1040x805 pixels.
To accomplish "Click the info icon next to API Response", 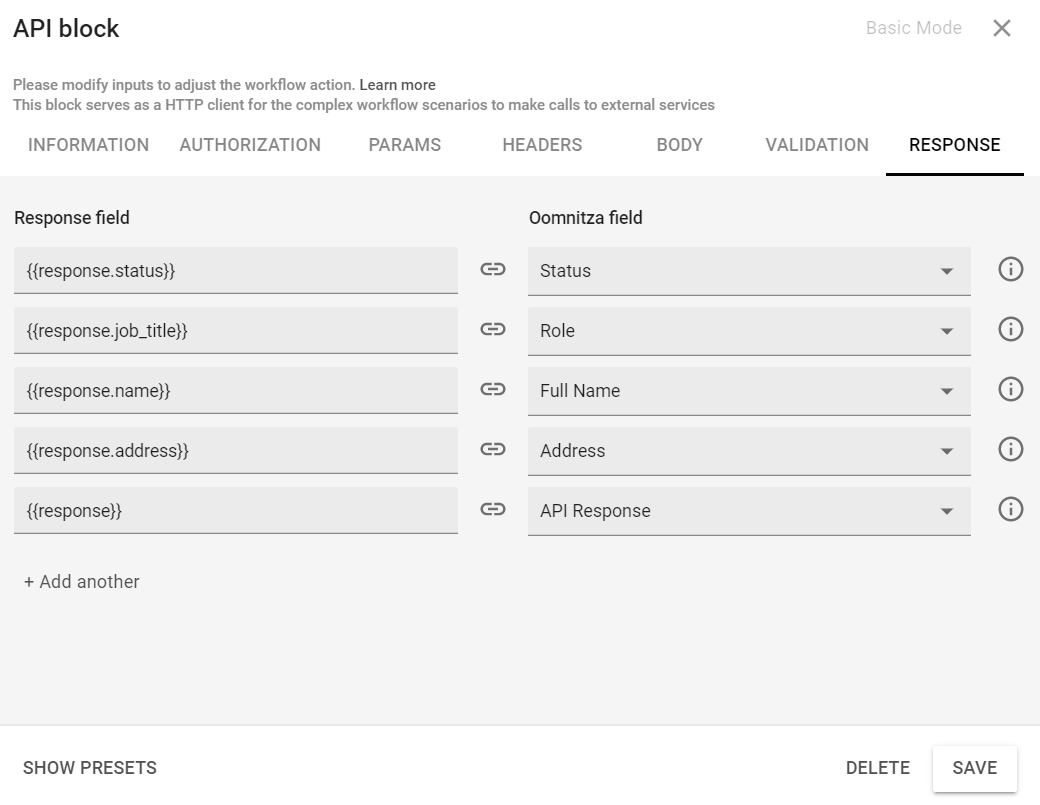I will [1010, 510].
